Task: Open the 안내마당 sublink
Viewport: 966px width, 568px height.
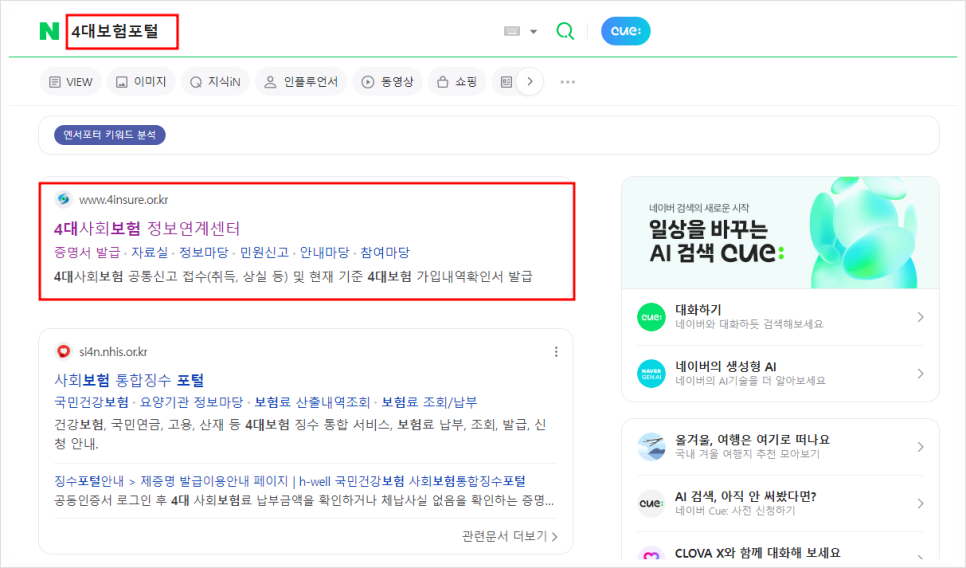Action: 324,253
